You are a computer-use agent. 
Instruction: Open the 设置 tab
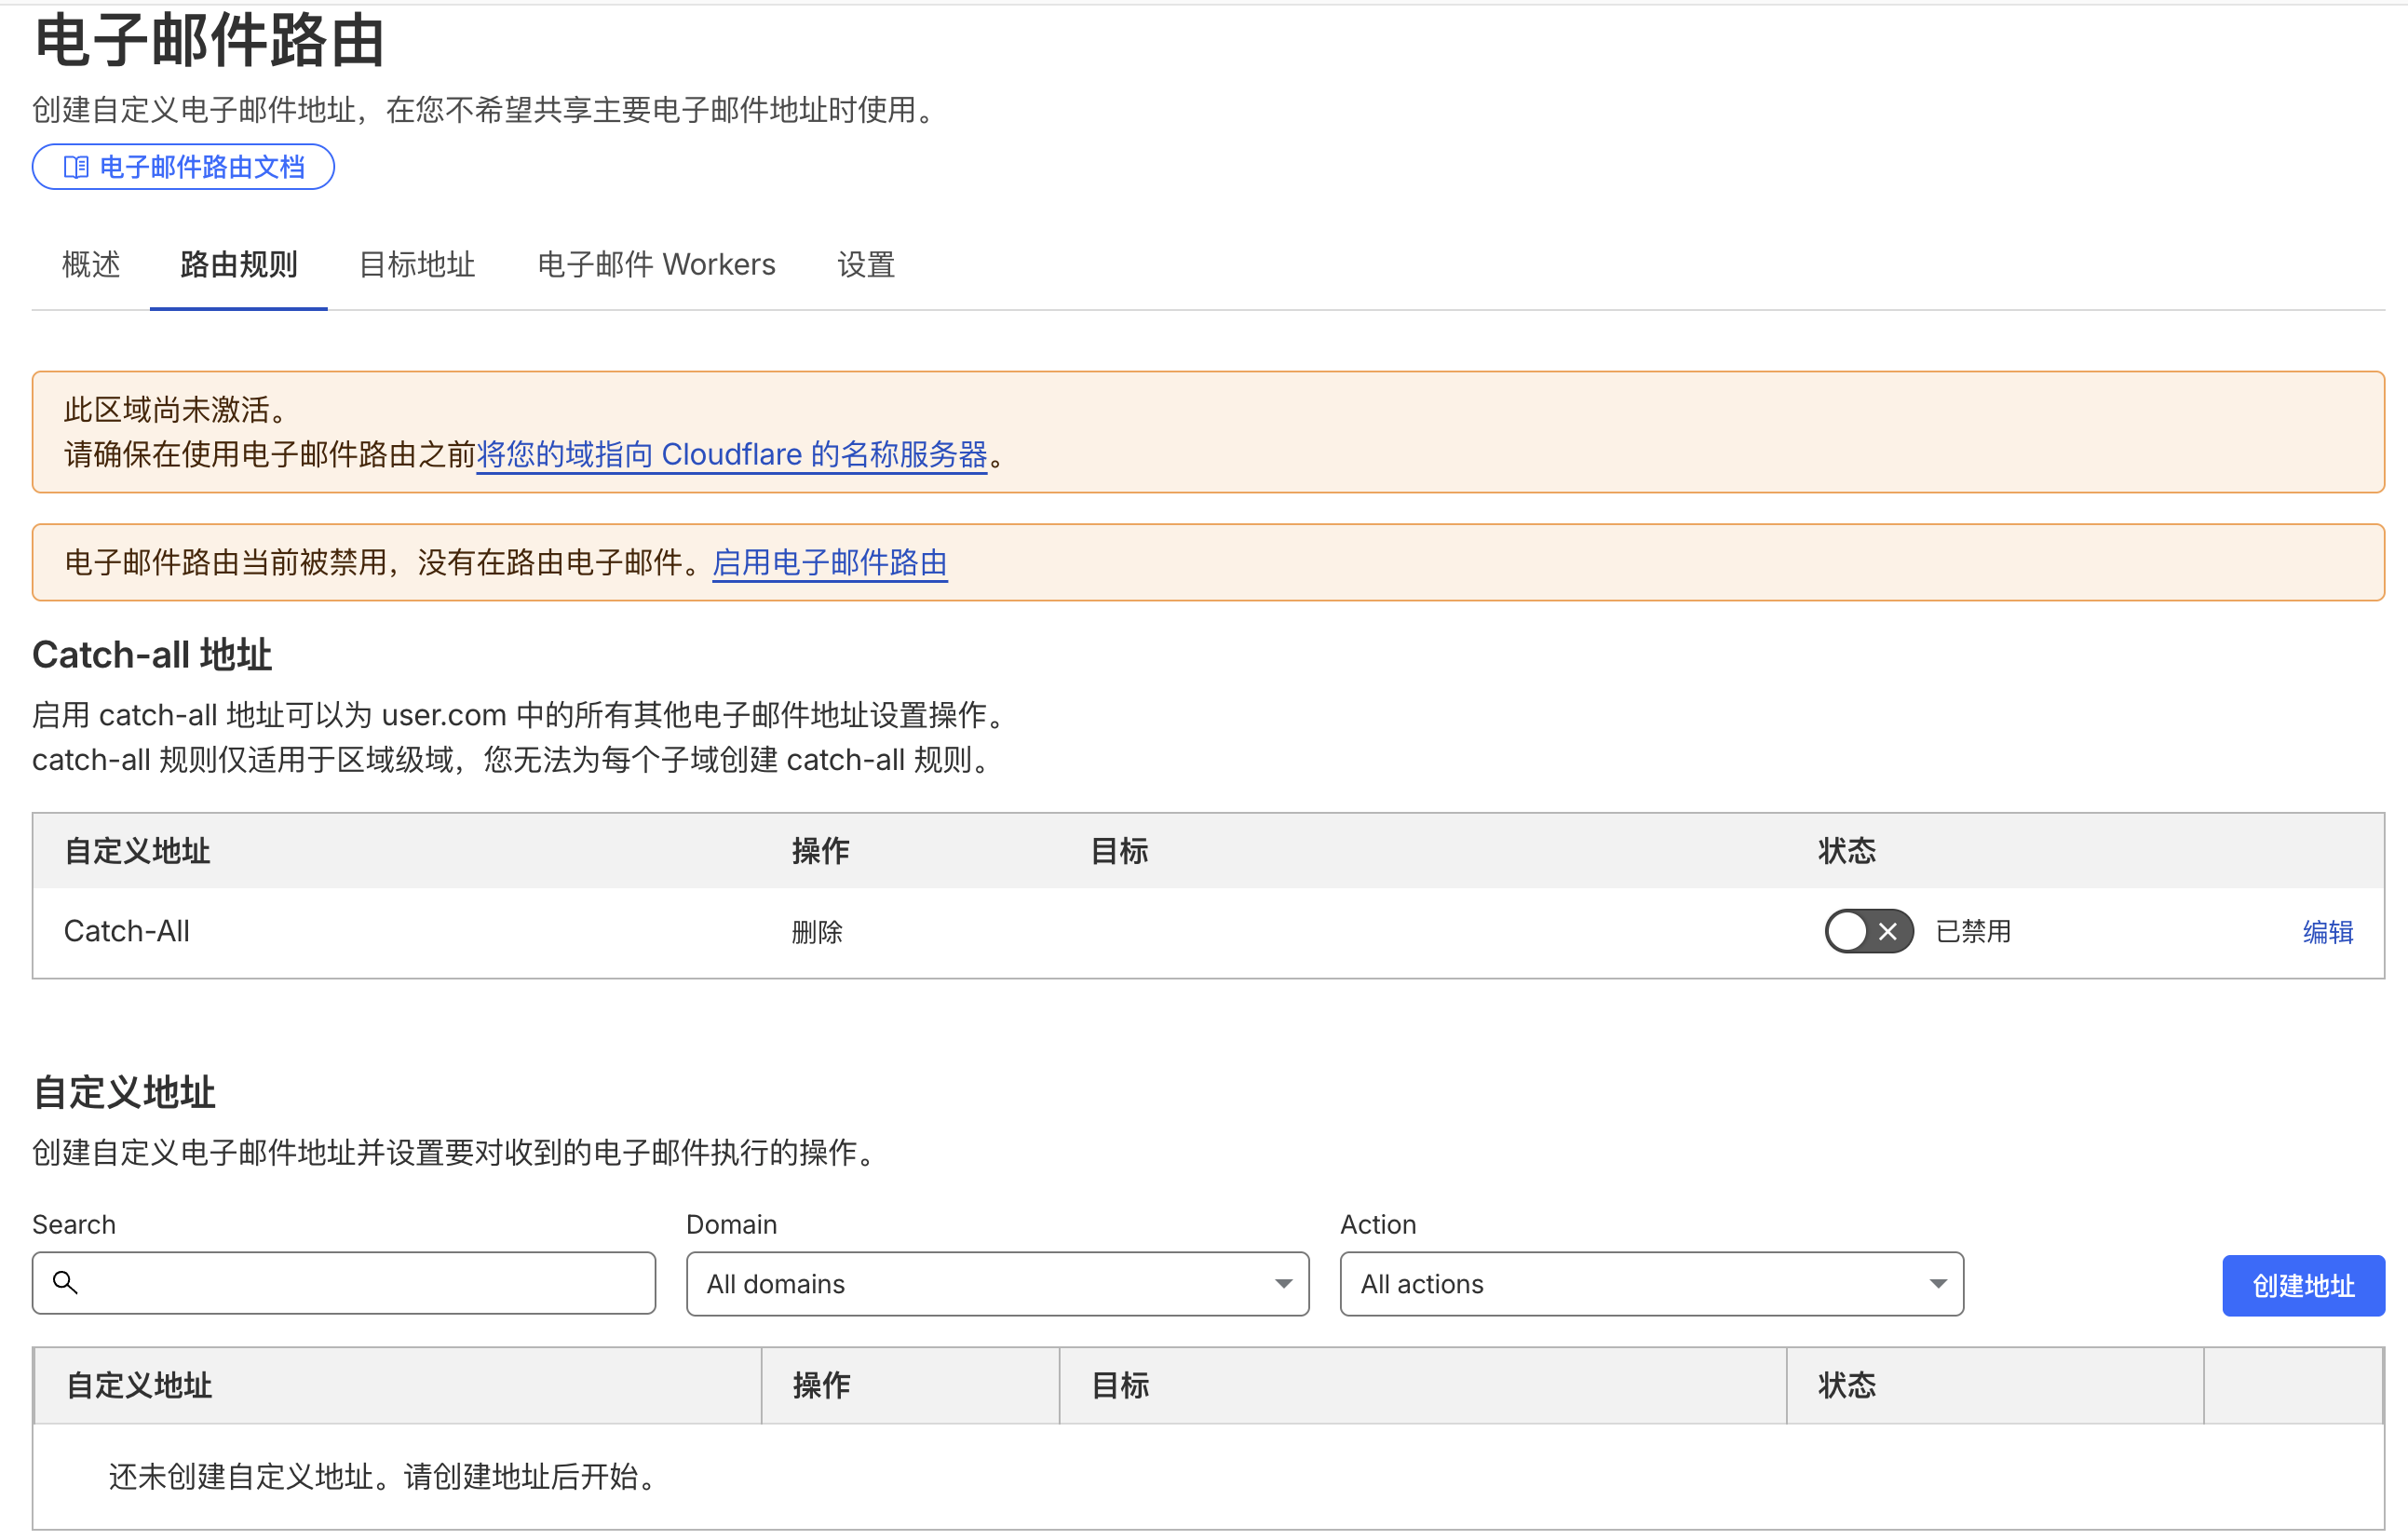[x=865, y=264]
